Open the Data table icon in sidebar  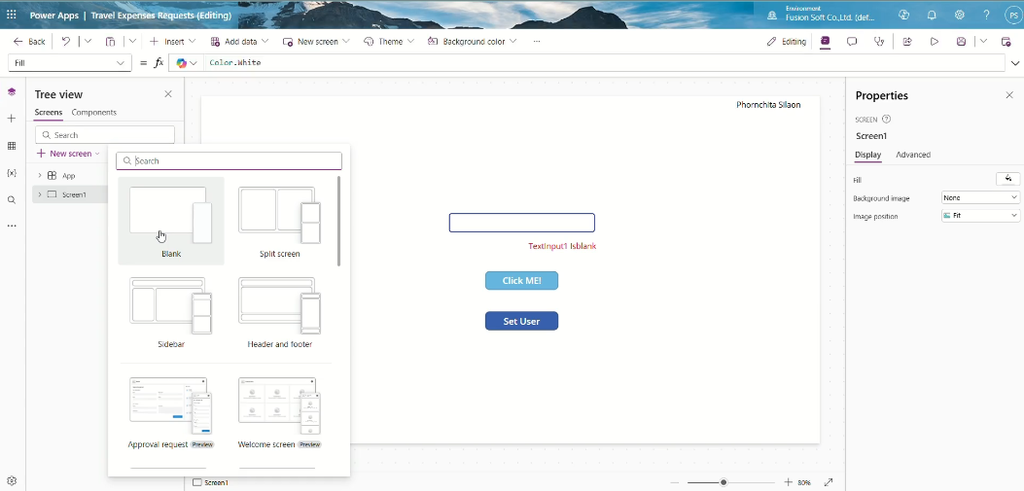[11, 146]
